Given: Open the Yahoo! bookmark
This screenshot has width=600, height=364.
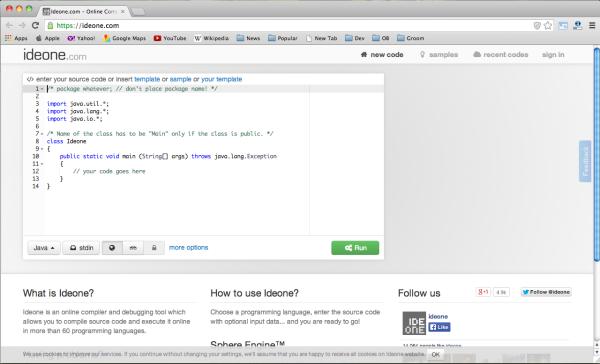Looking at the screenshot, I should point(82,38).
